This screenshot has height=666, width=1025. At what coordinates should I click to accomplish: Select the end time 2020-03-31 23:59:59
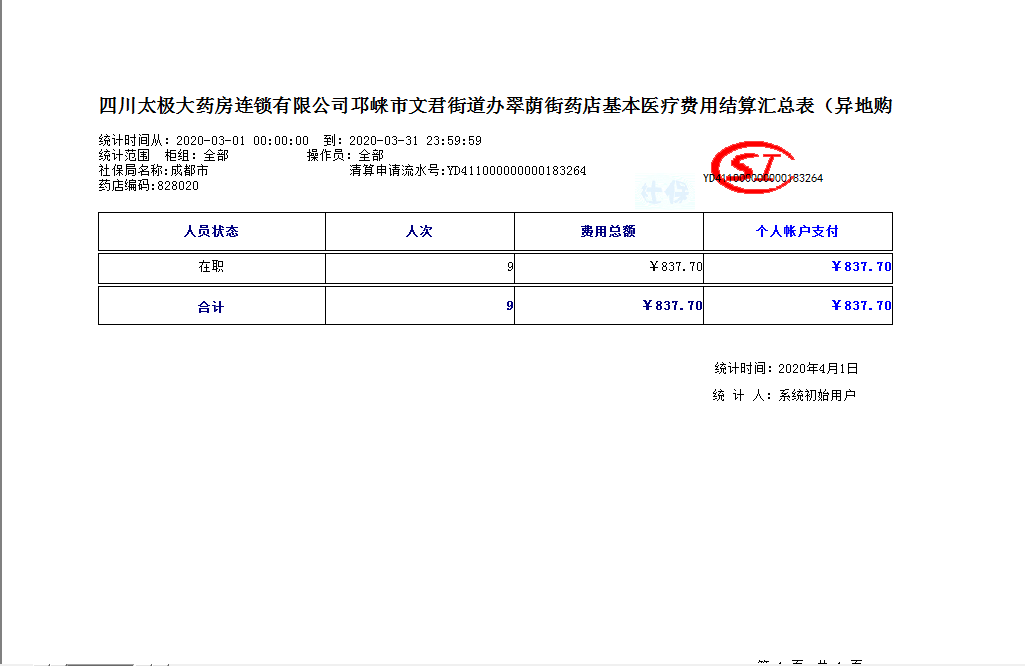pos(415,141)
